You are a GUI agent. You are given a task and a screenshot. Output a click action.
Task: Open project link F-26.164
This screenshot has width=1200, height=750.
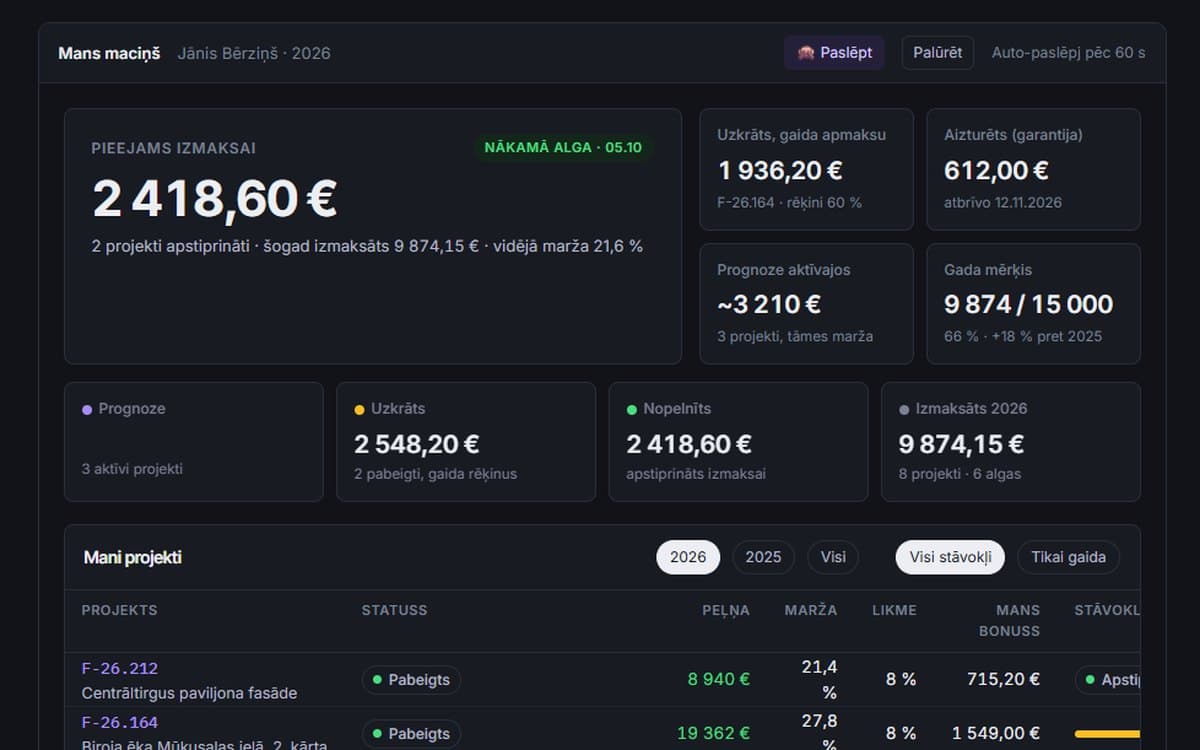(x=120, y=722)
